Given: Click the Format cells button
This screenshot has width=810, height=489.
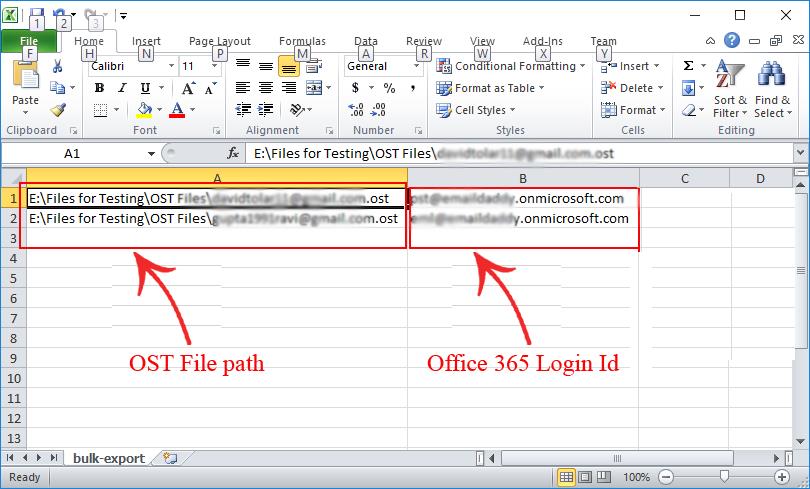Looking at the screenshot, I should coord(633,110).
